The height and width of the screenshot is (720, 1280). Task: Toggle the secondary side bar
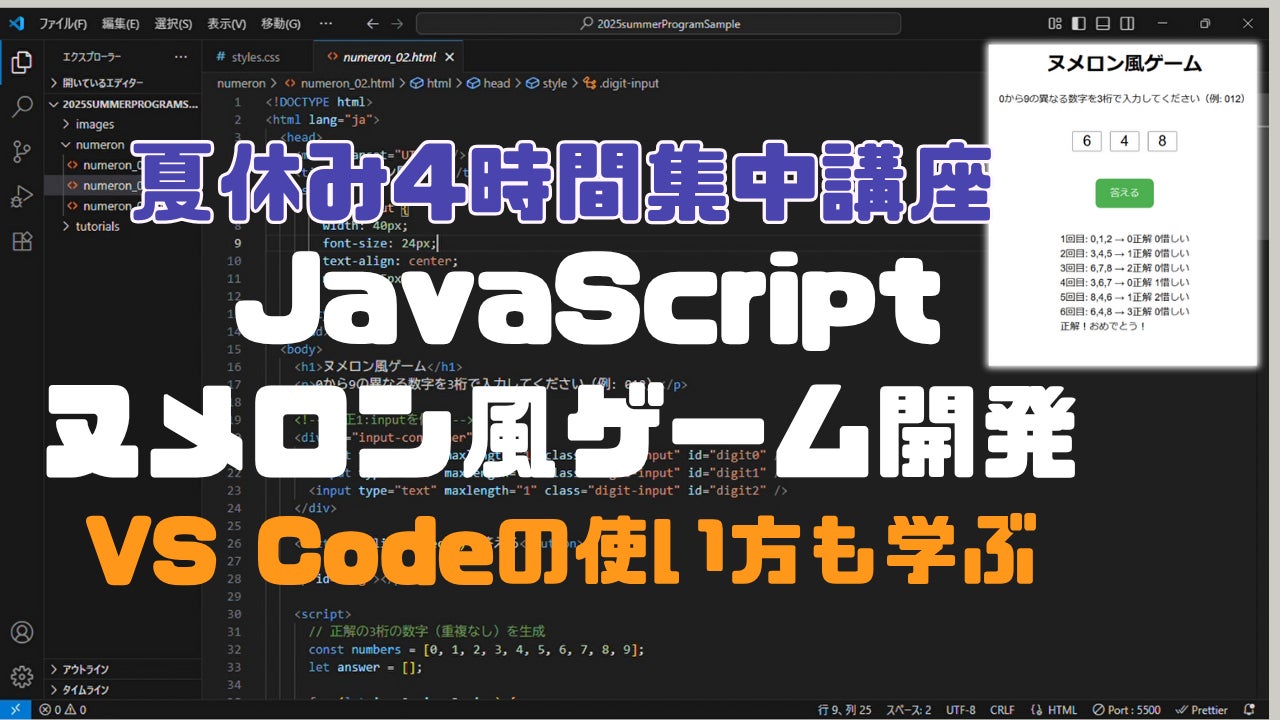[x=1127, y=23]
